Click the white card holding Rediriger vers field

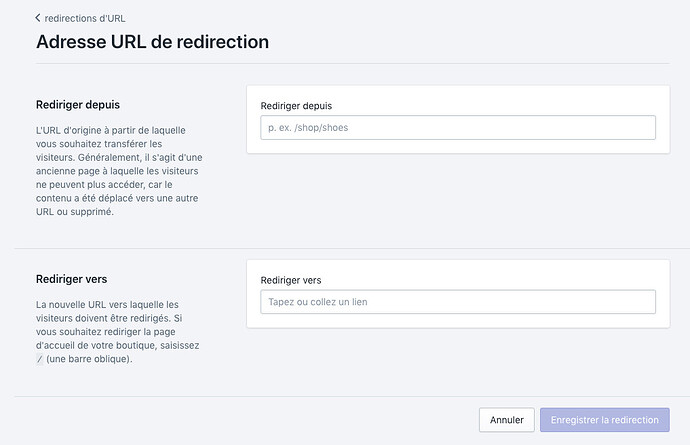[x=457, y=321]
